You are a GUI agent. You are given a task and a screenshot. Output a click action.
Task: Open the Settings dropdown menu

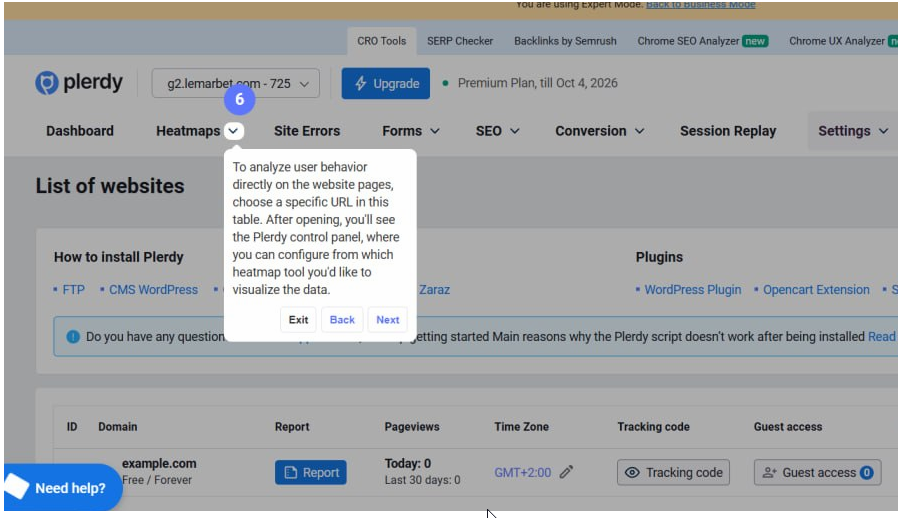(x=853, y=131)
